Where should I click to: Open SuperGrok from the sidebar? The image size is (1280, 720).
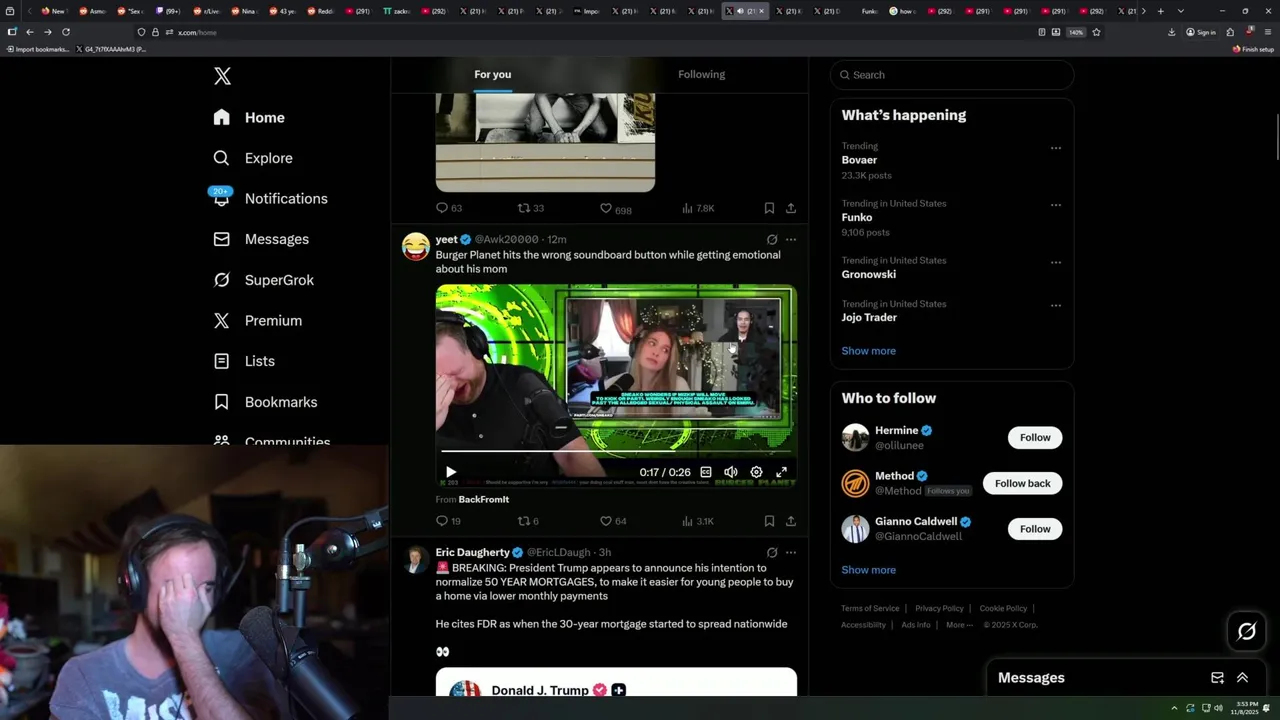[264, 280]
